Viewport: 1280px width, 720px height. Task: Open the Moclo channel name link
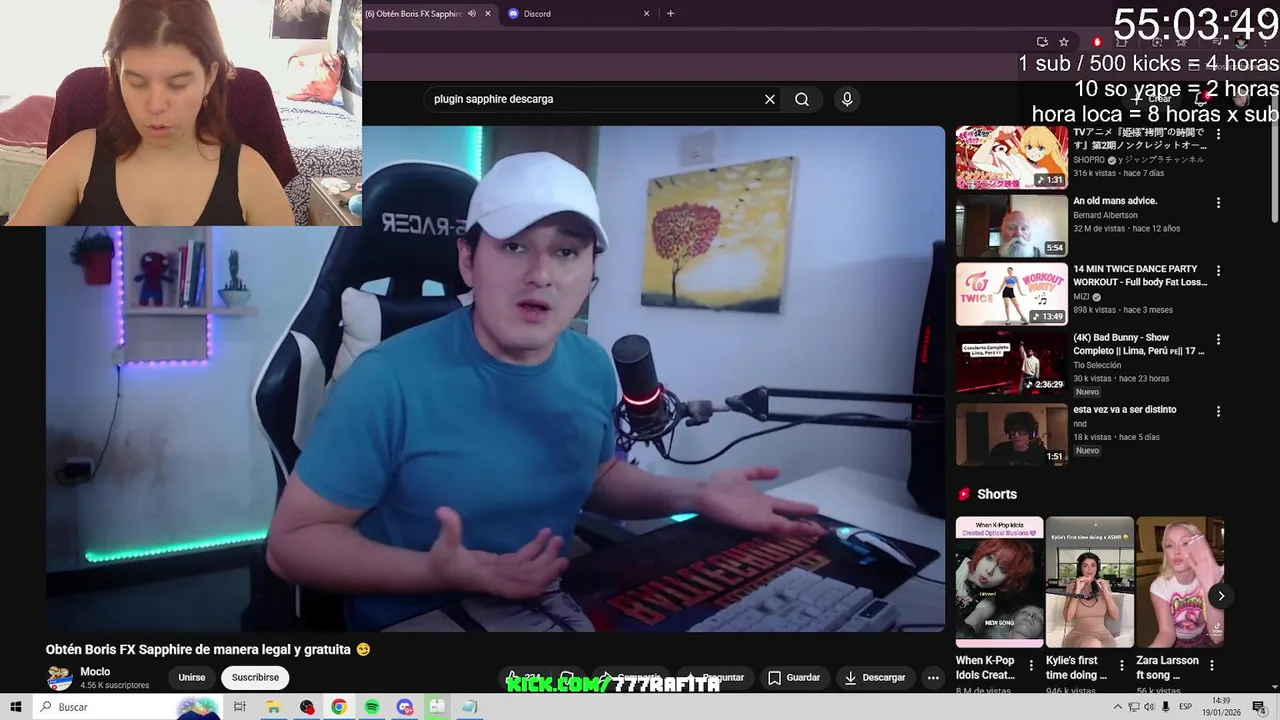(95, 672)
